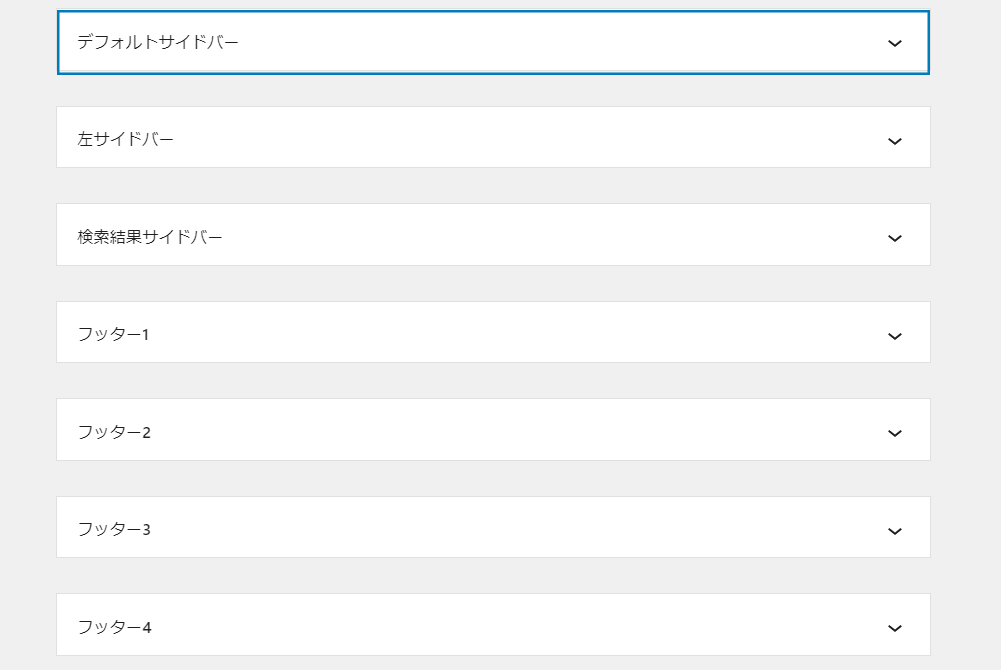The image size is (1001, 670).
Task: Click the chevron icon beside フッター1
Action: (895, 336)
